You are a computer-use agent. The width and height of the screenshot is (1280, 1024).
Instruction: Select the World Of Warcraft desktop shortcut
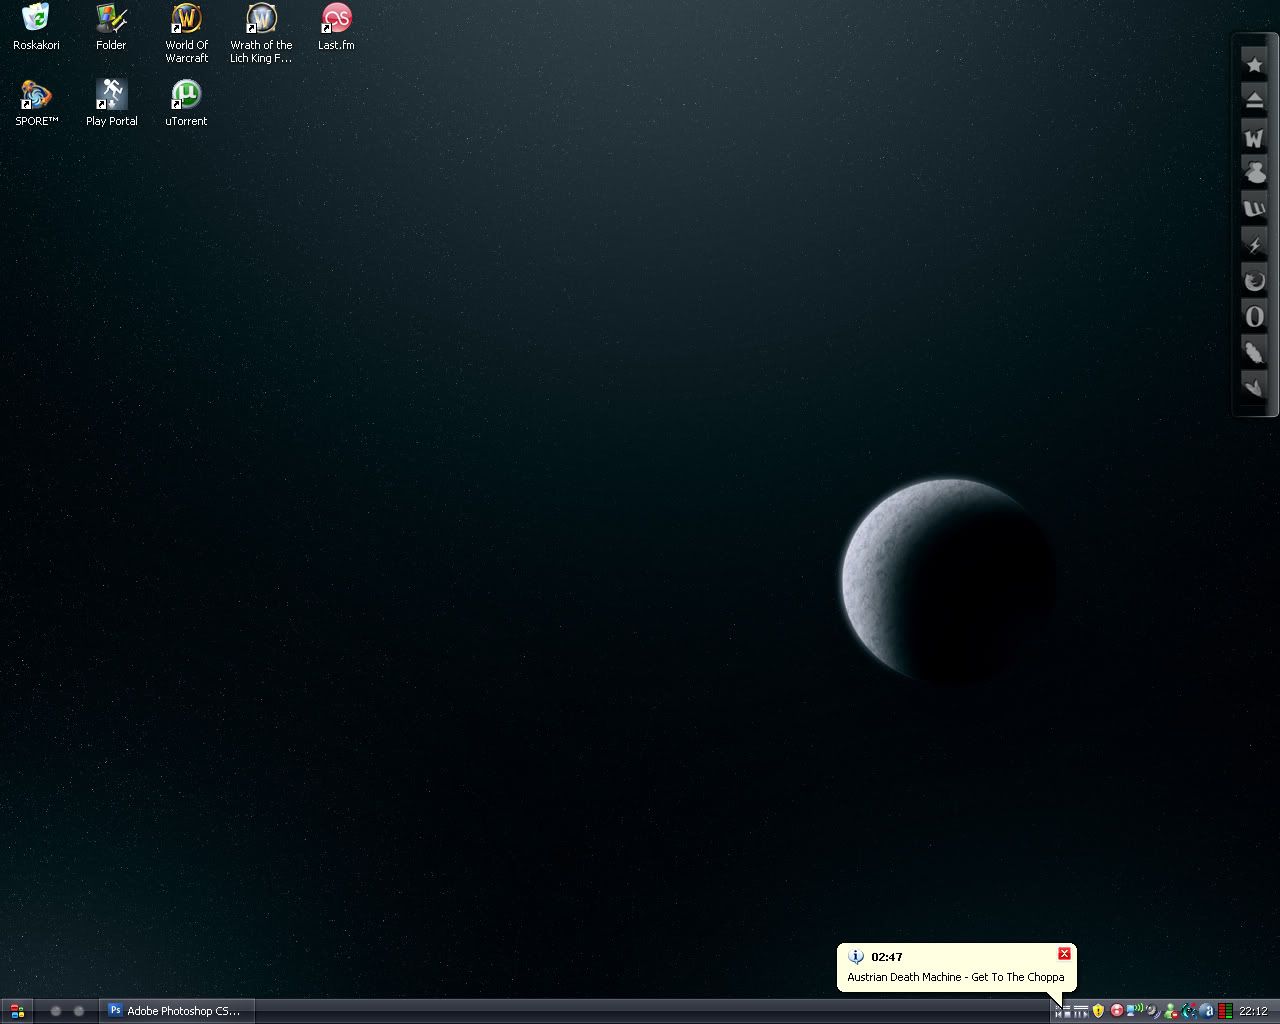click(x=186, y=19)
